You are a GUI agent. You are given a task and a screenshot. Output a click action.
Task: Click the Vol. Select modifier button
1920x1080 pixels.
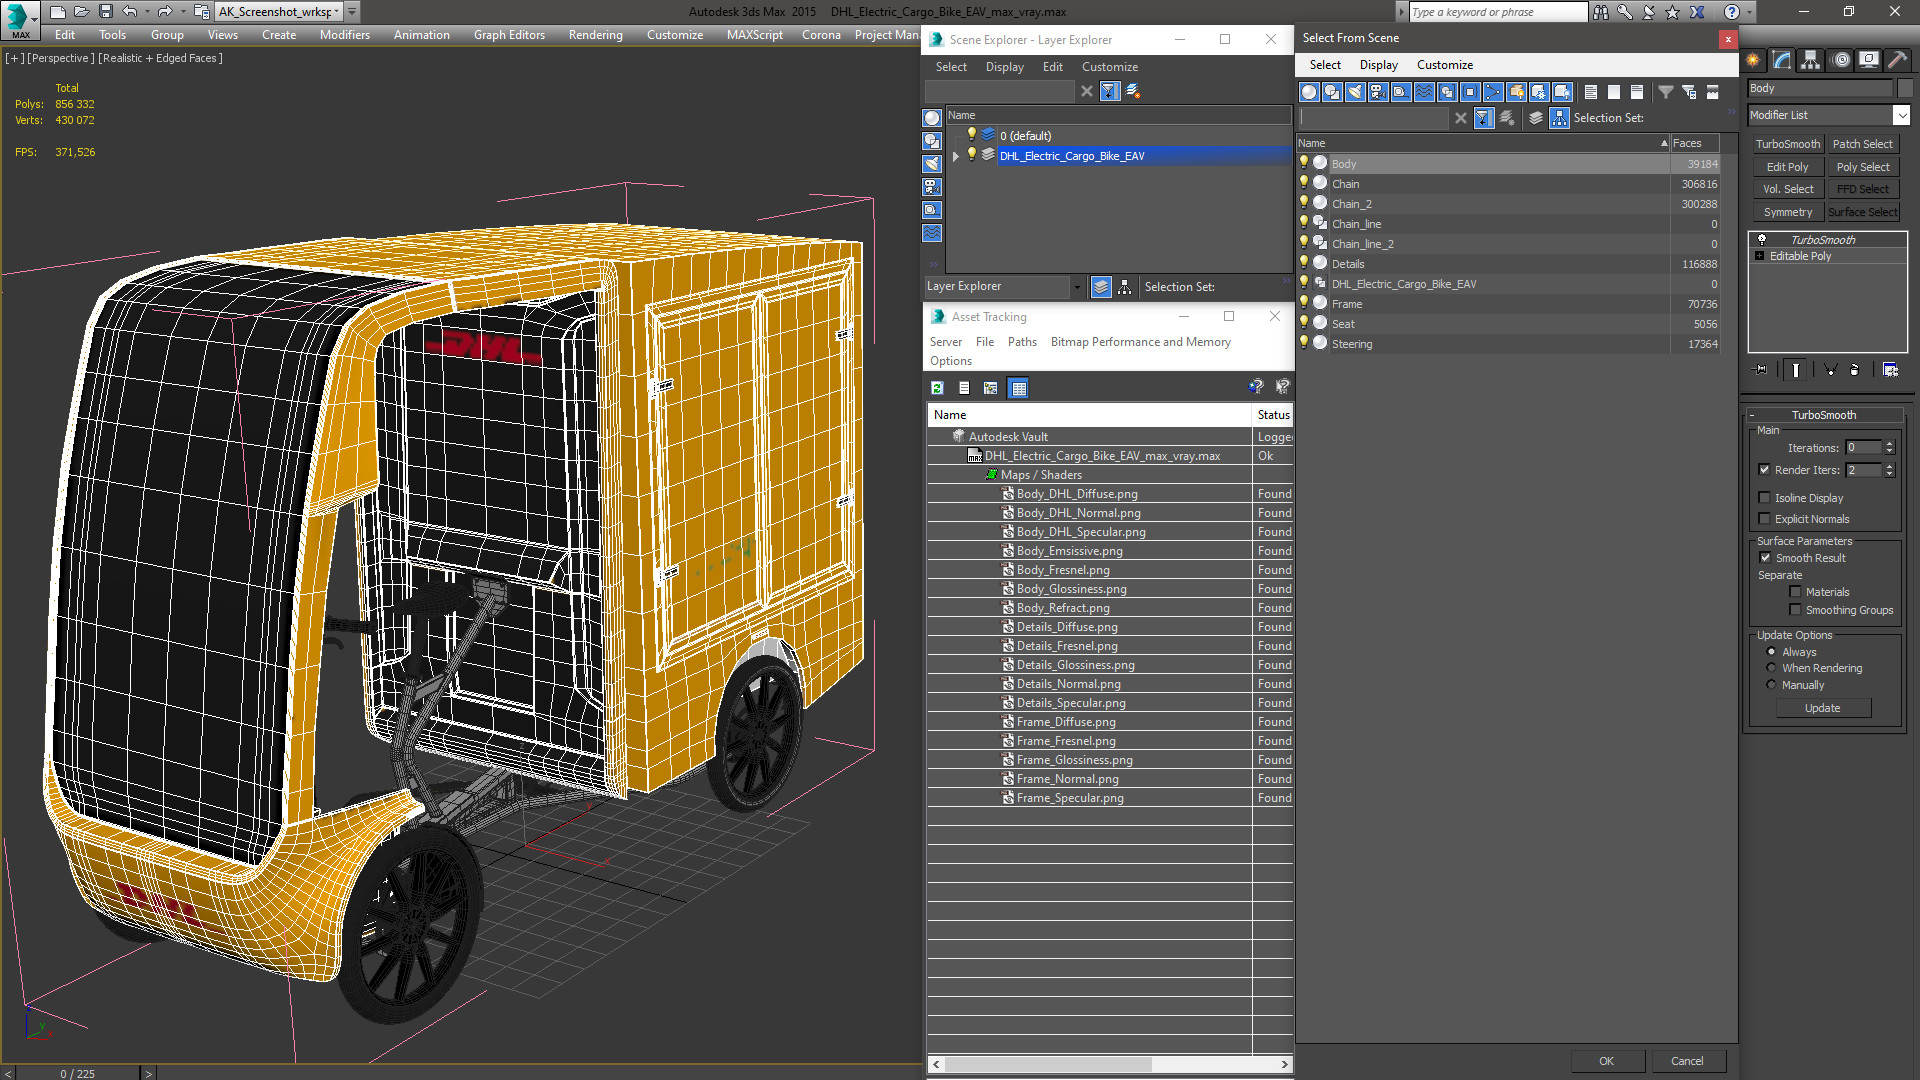(1787, 189)
